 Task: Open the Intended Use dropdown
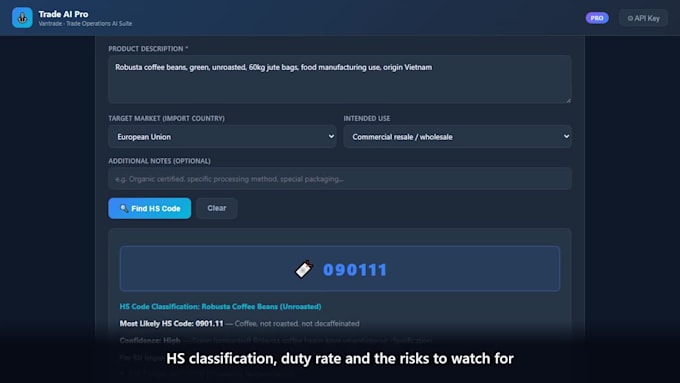[x=458, y=137]
